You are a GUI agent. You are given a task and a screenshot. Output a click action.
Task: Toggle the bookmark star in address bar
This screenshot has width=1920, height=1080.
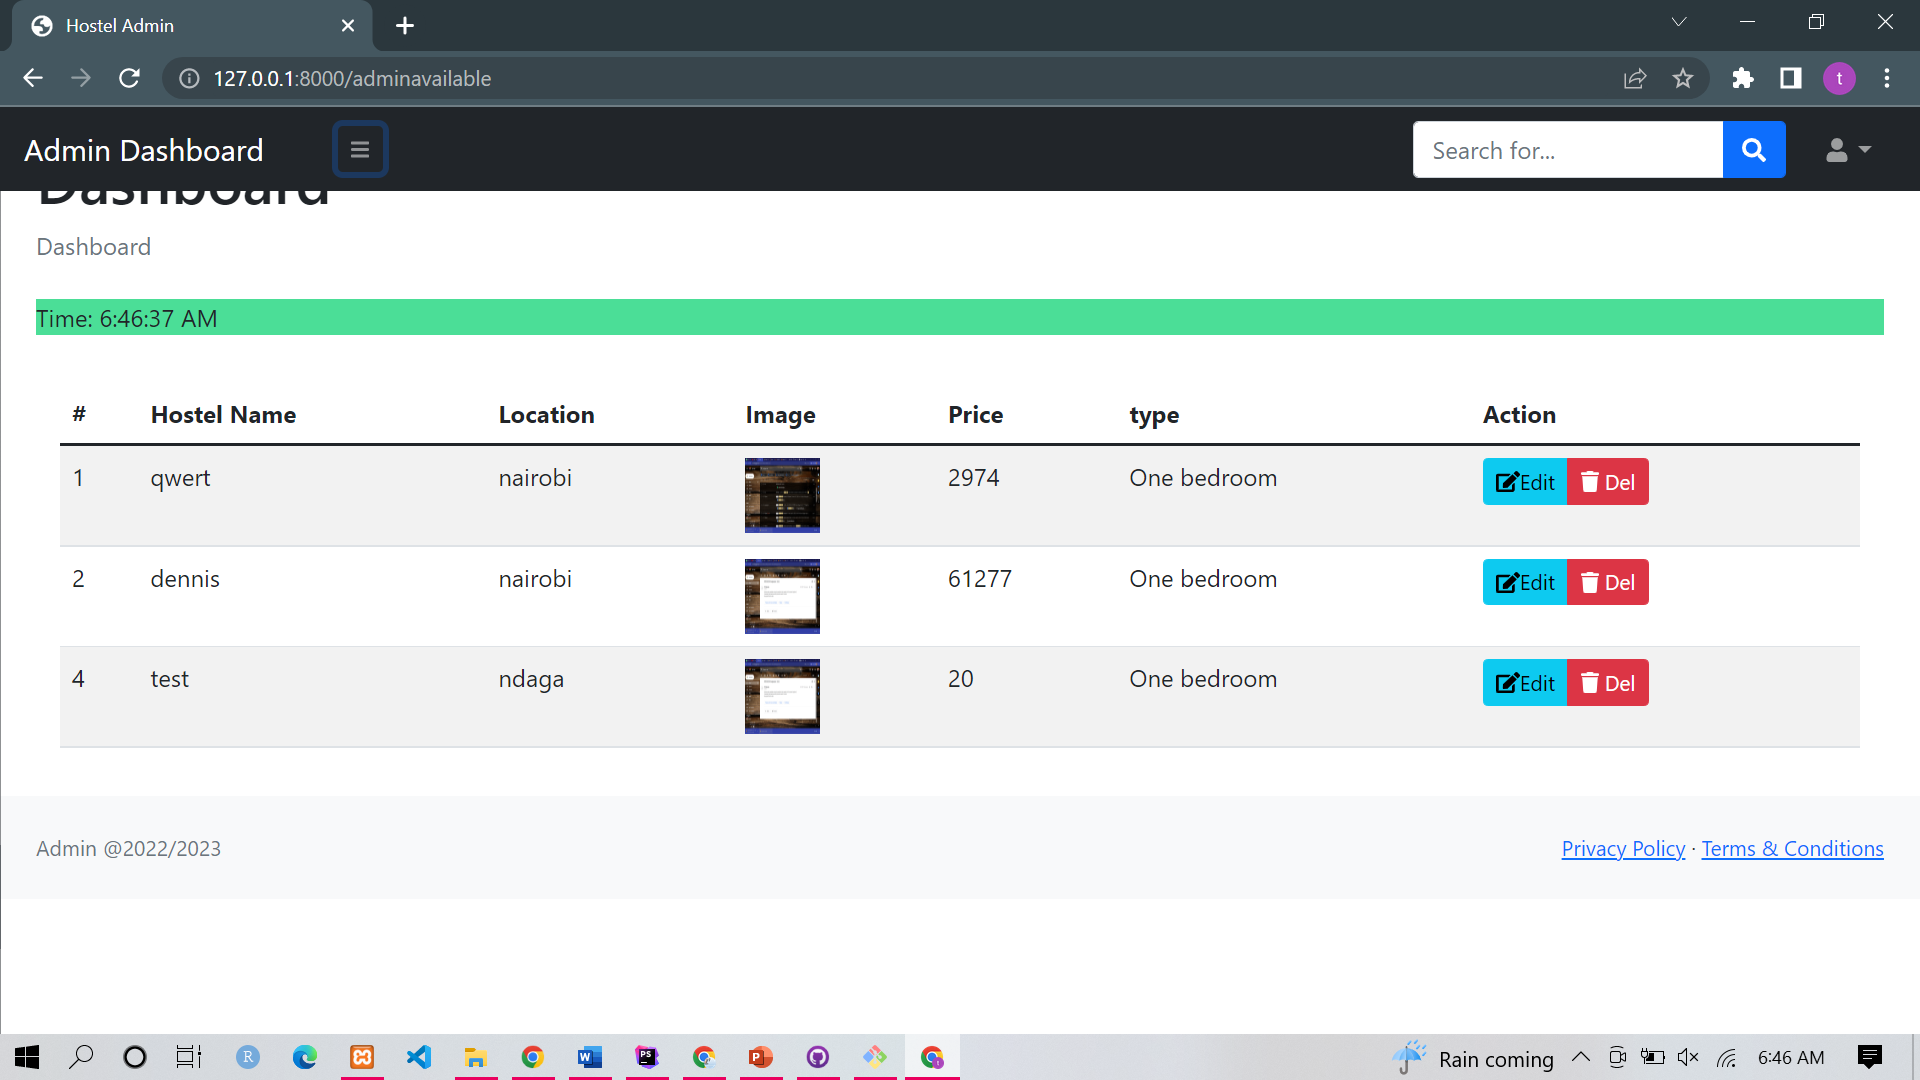point(1684,78)
